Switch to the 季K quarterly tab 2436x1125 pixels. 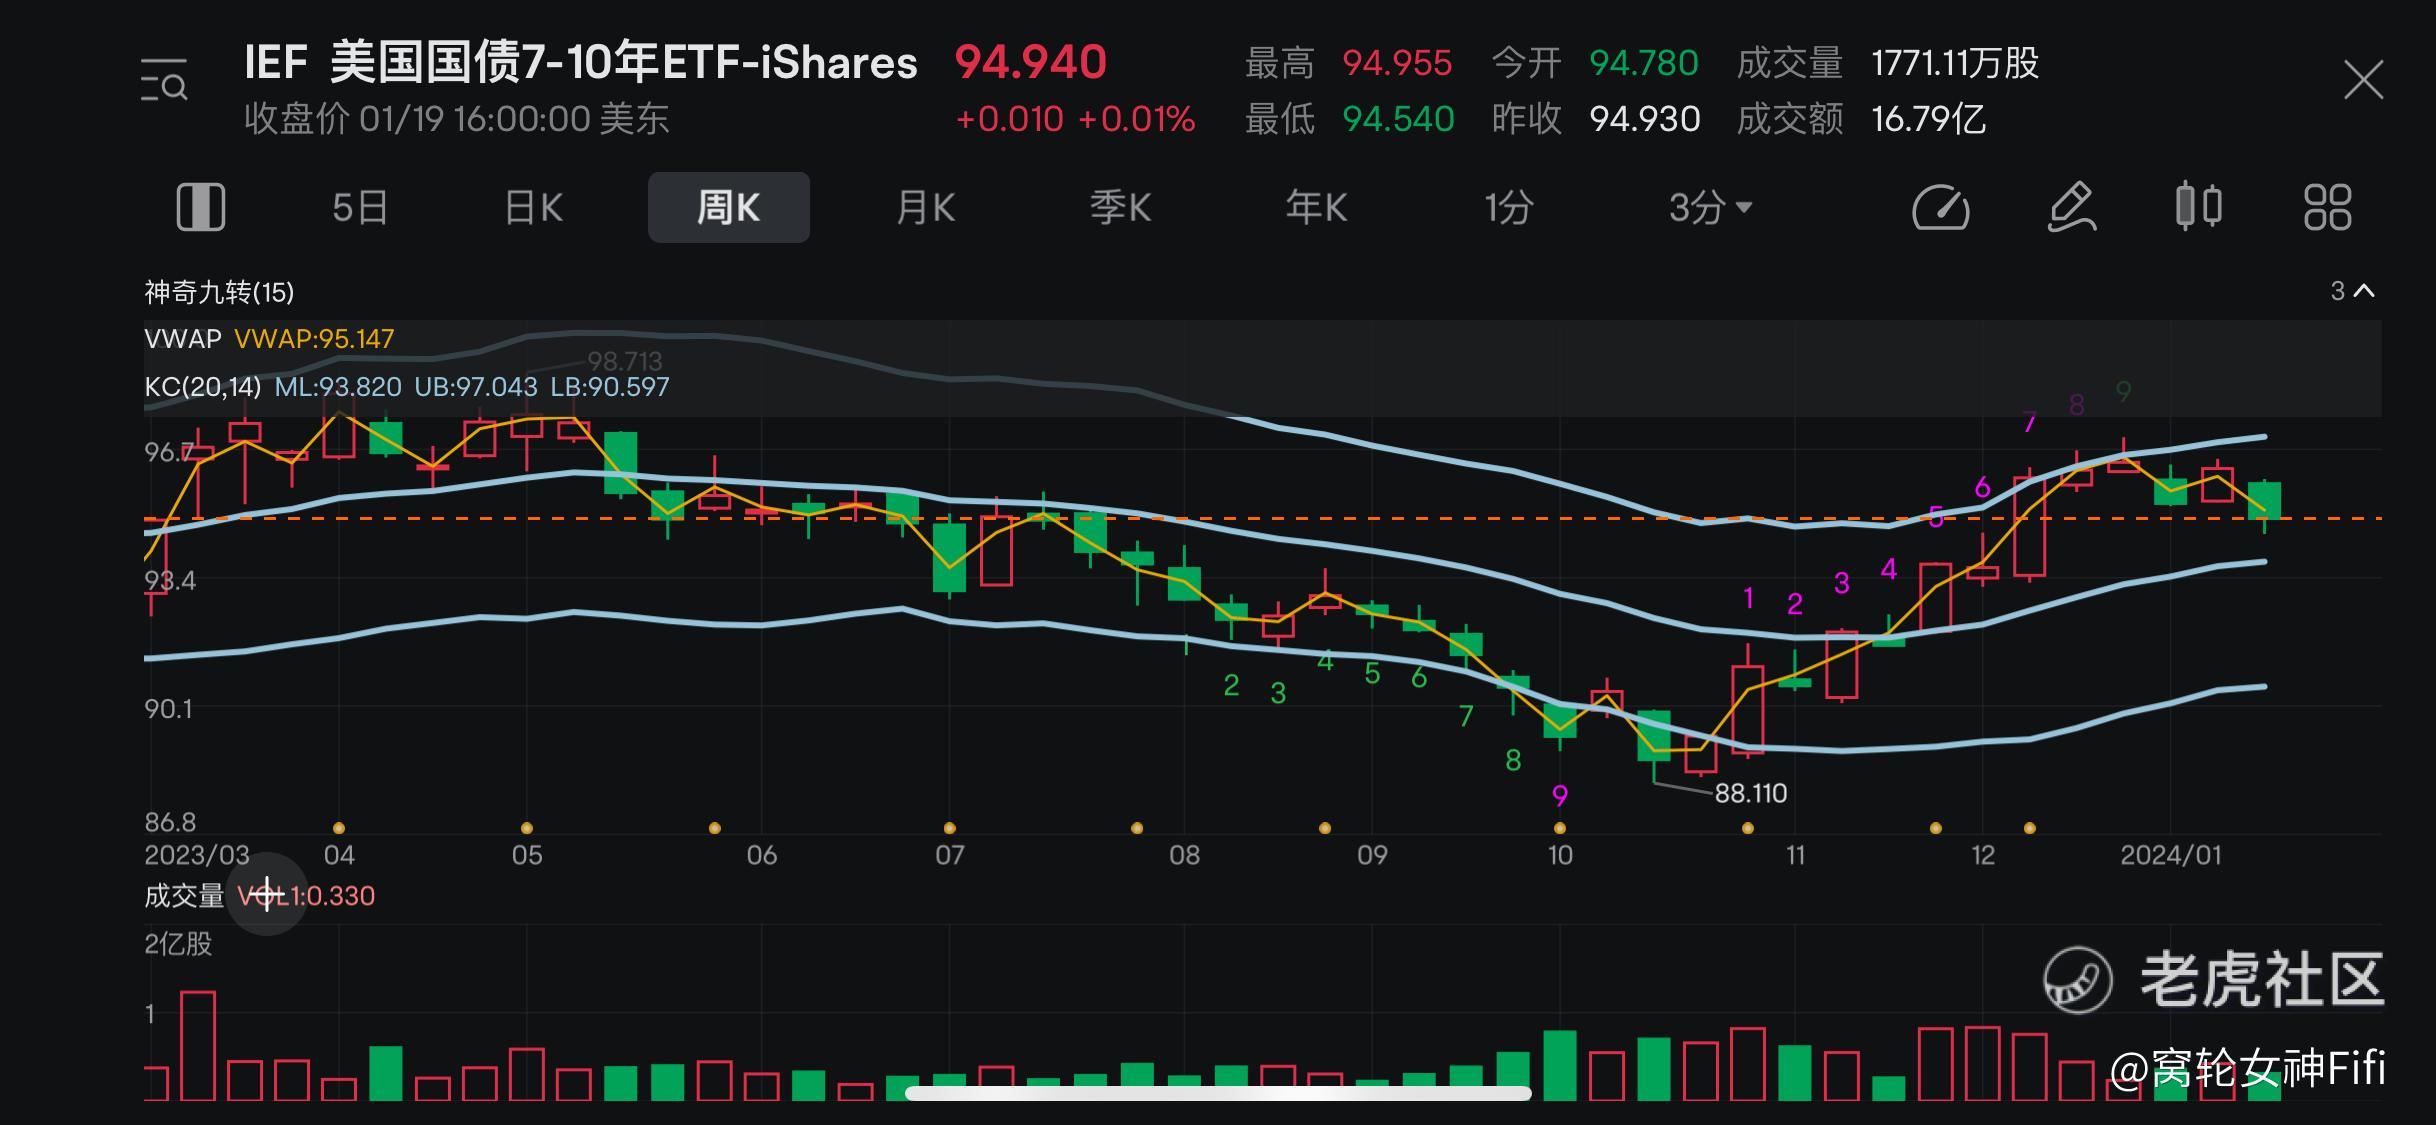click(1121, 208)
